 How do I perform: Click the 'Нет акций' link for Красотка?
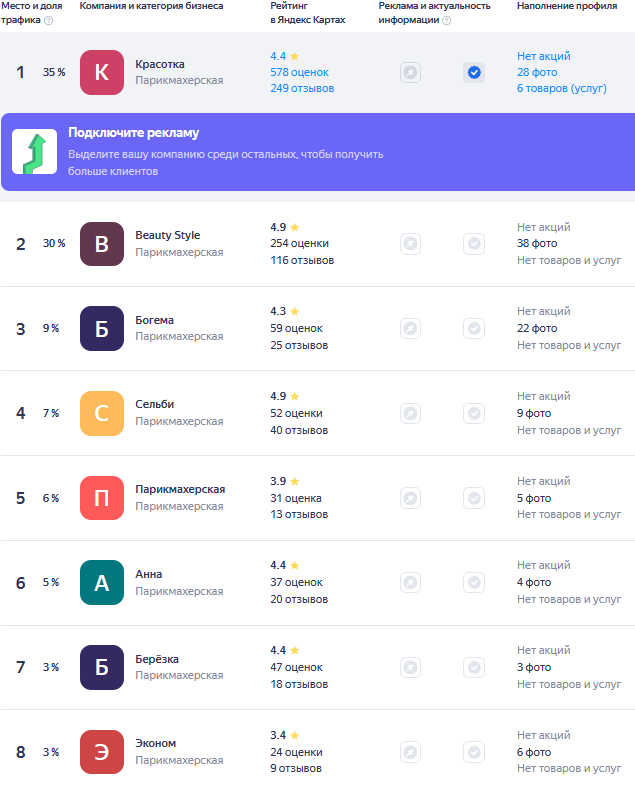pos(543,56)
